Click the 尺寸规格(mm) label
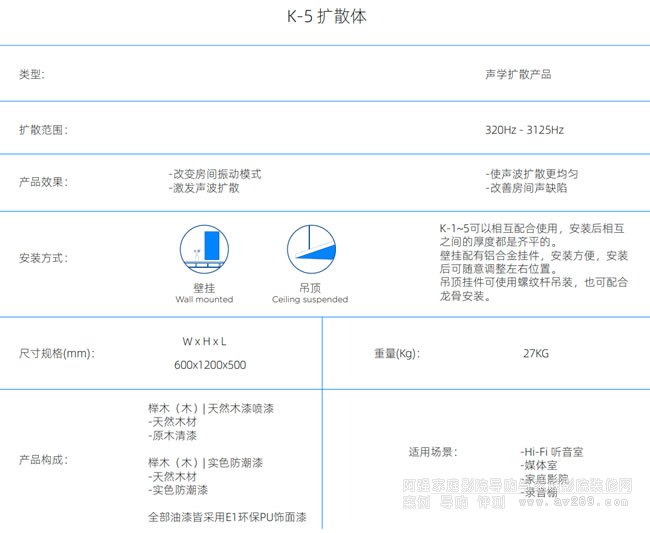This screenshot has width=650, height=533. tap(56, 353)
